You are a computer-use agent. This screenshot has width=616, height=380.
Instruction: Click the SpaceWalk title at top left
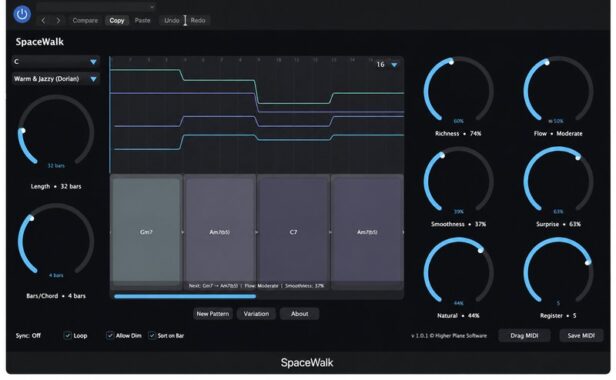[x=40, y=42]
